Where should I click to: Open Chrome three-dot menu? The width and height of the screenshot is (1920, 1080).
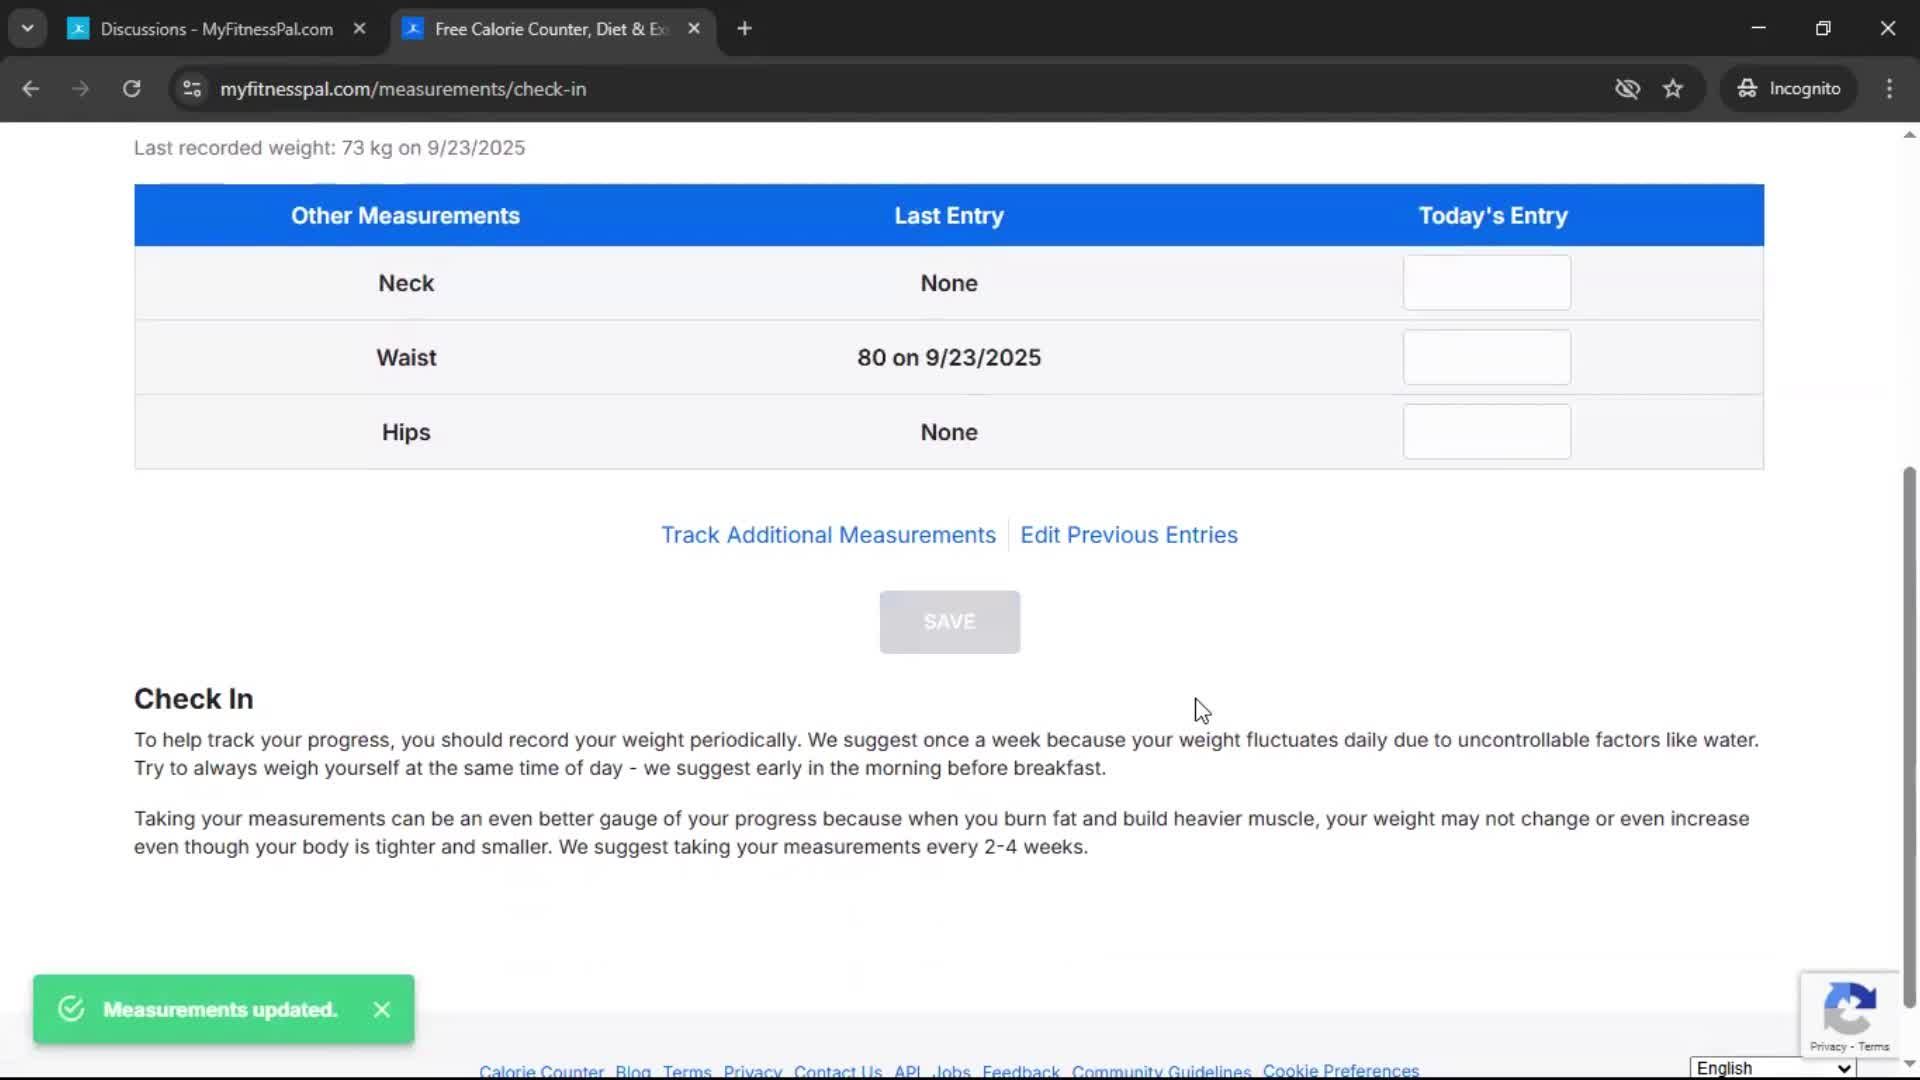(1889, 89)
